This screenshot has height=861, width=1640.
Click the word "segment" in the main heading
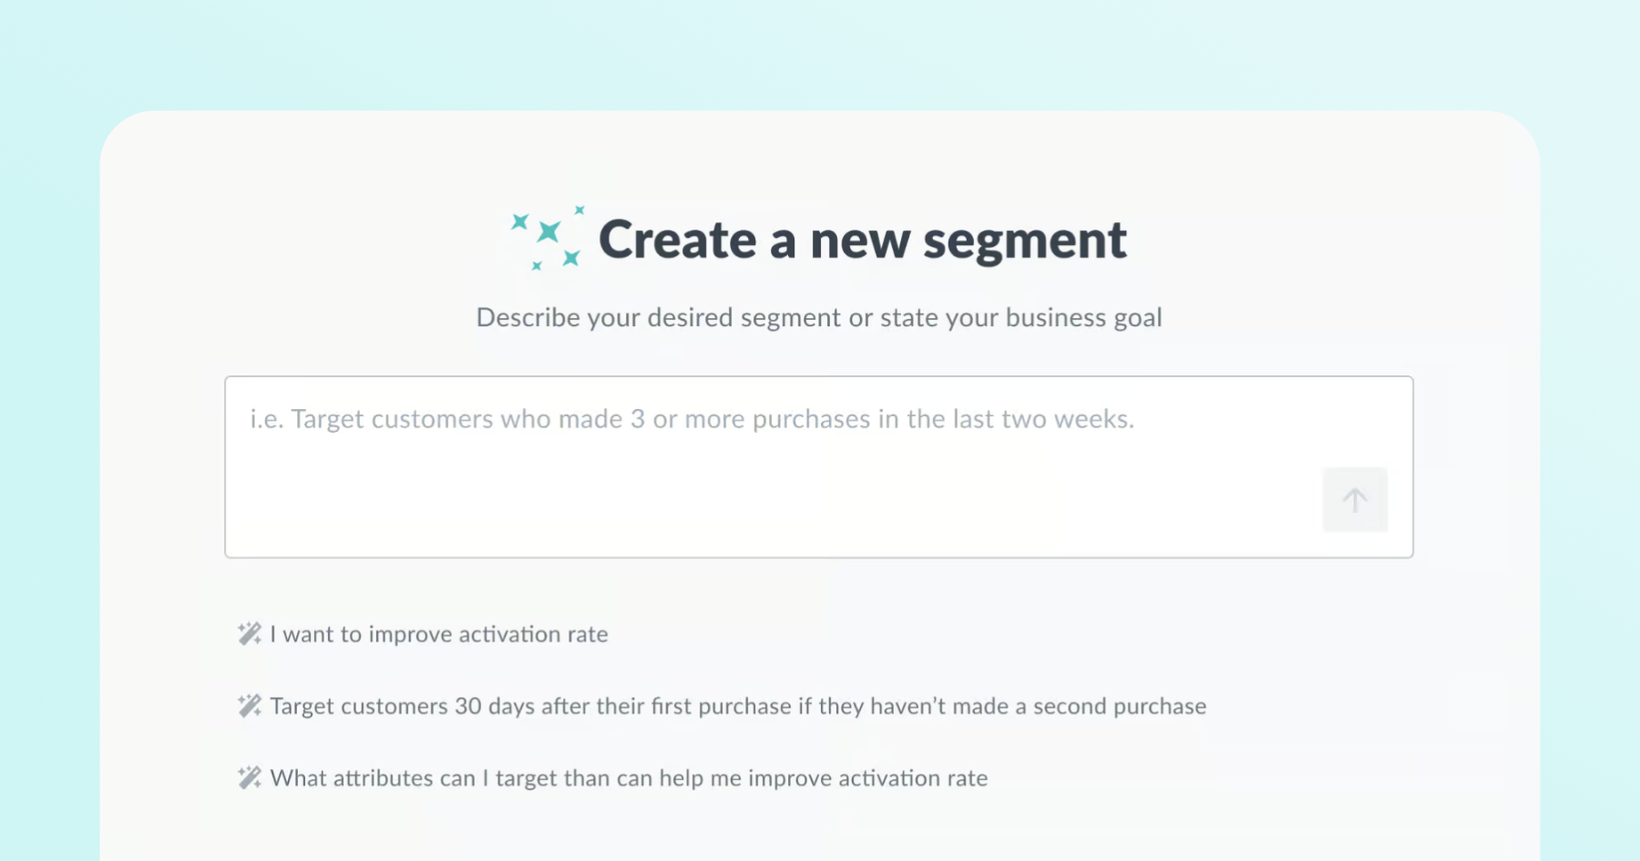pyautogui.click(x=1025, y=241)
